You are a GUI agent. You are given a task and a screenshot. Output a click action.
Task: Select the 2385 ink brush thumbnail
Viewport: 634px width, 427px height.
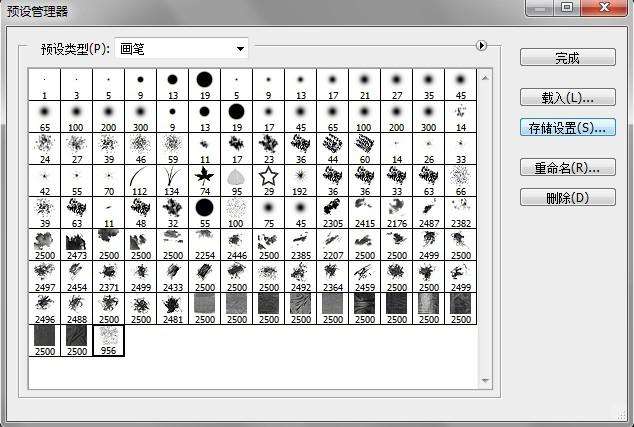pos(300,244)
